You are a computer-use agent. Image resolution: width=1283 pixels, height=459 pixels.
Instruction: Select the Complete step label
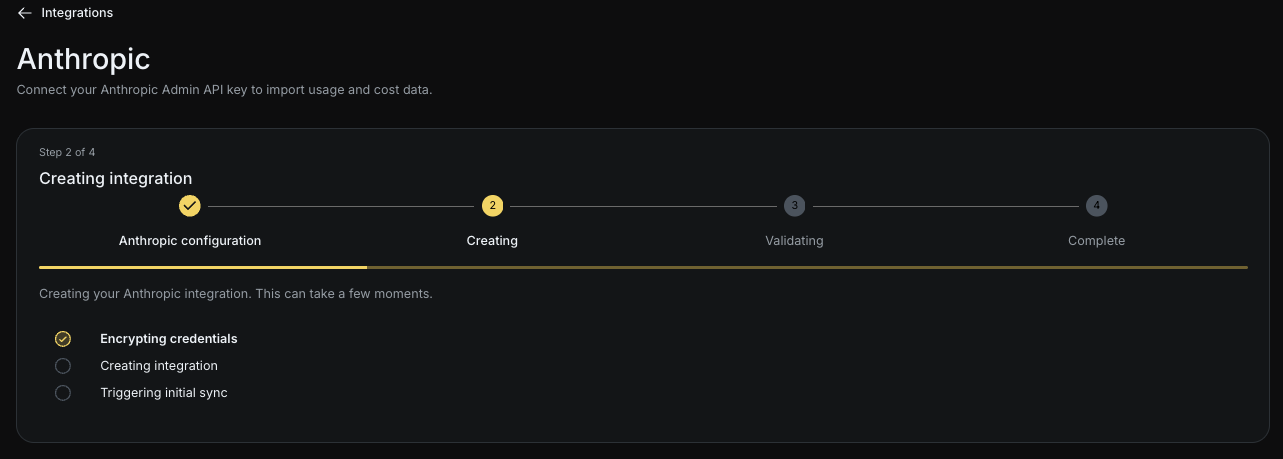[1096, 241]
